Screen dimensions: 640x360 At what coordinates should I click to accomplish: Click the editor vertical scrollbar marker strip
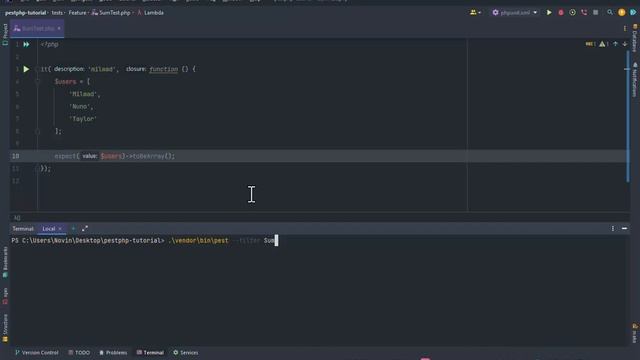[x=627, y=116]
